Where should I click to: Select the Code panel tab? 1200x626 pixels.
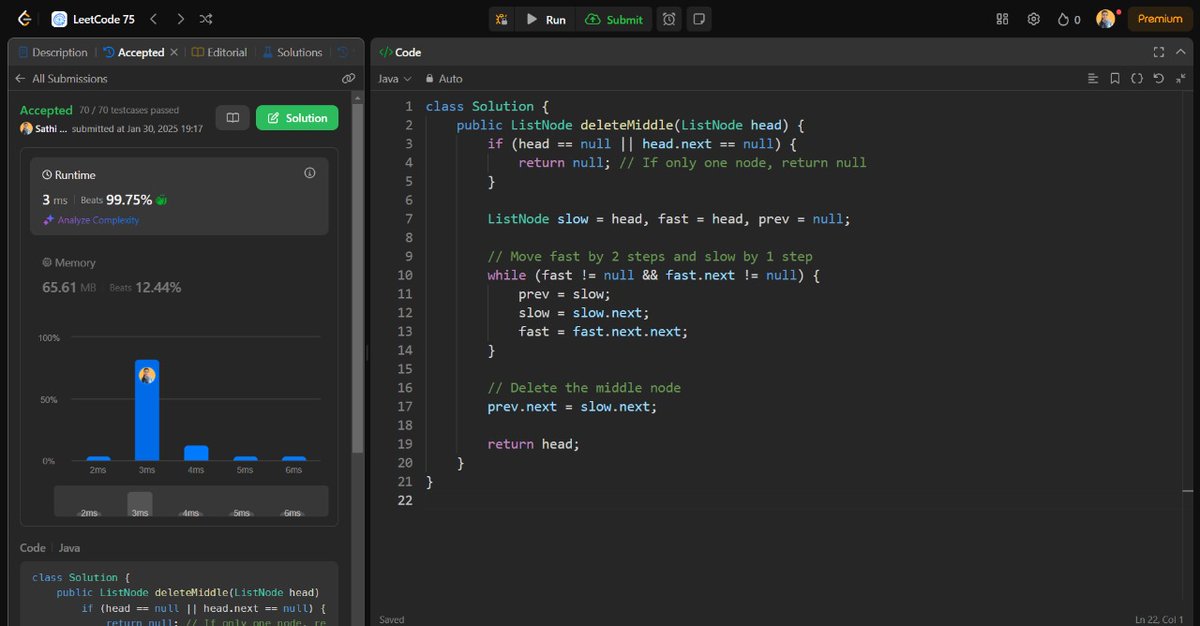click(x=400, y=52)
